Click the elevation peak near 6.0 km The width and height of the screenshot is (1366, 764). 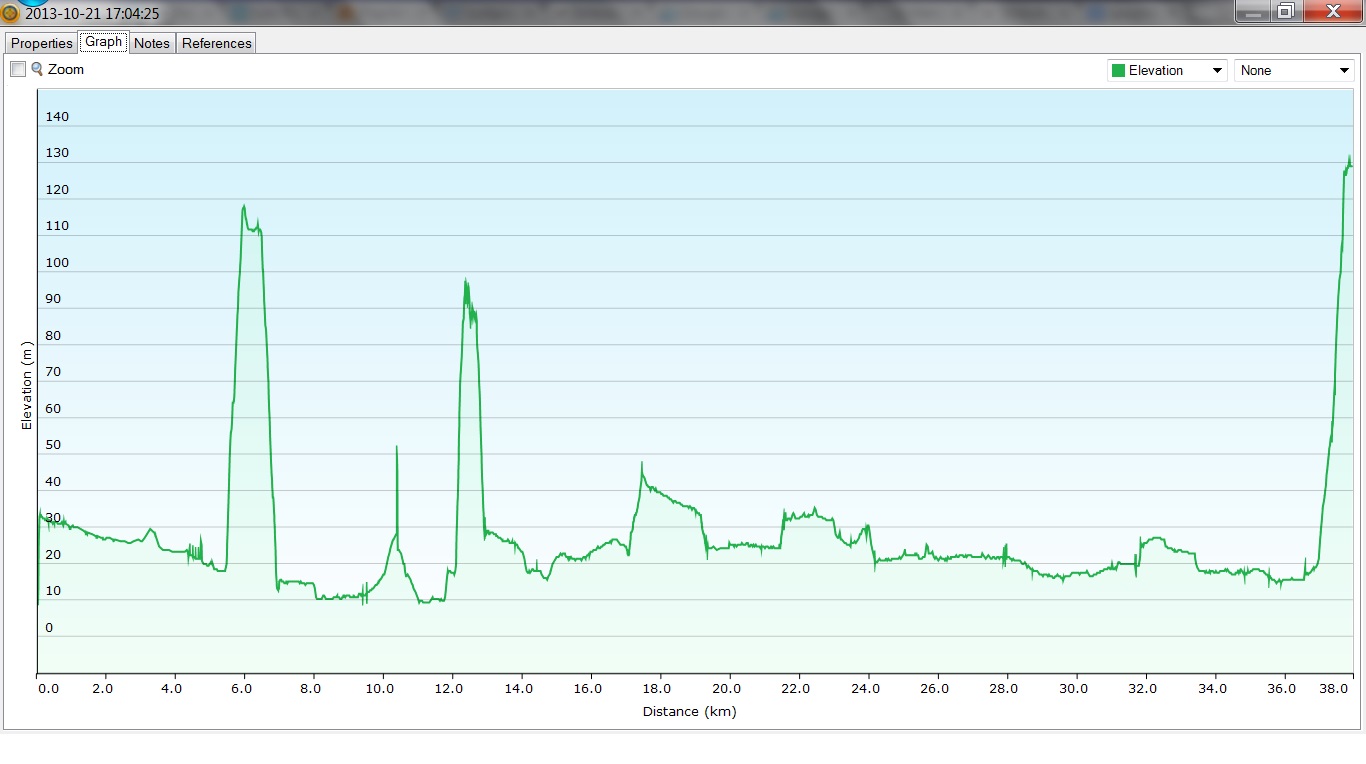[x=243, y=207]
